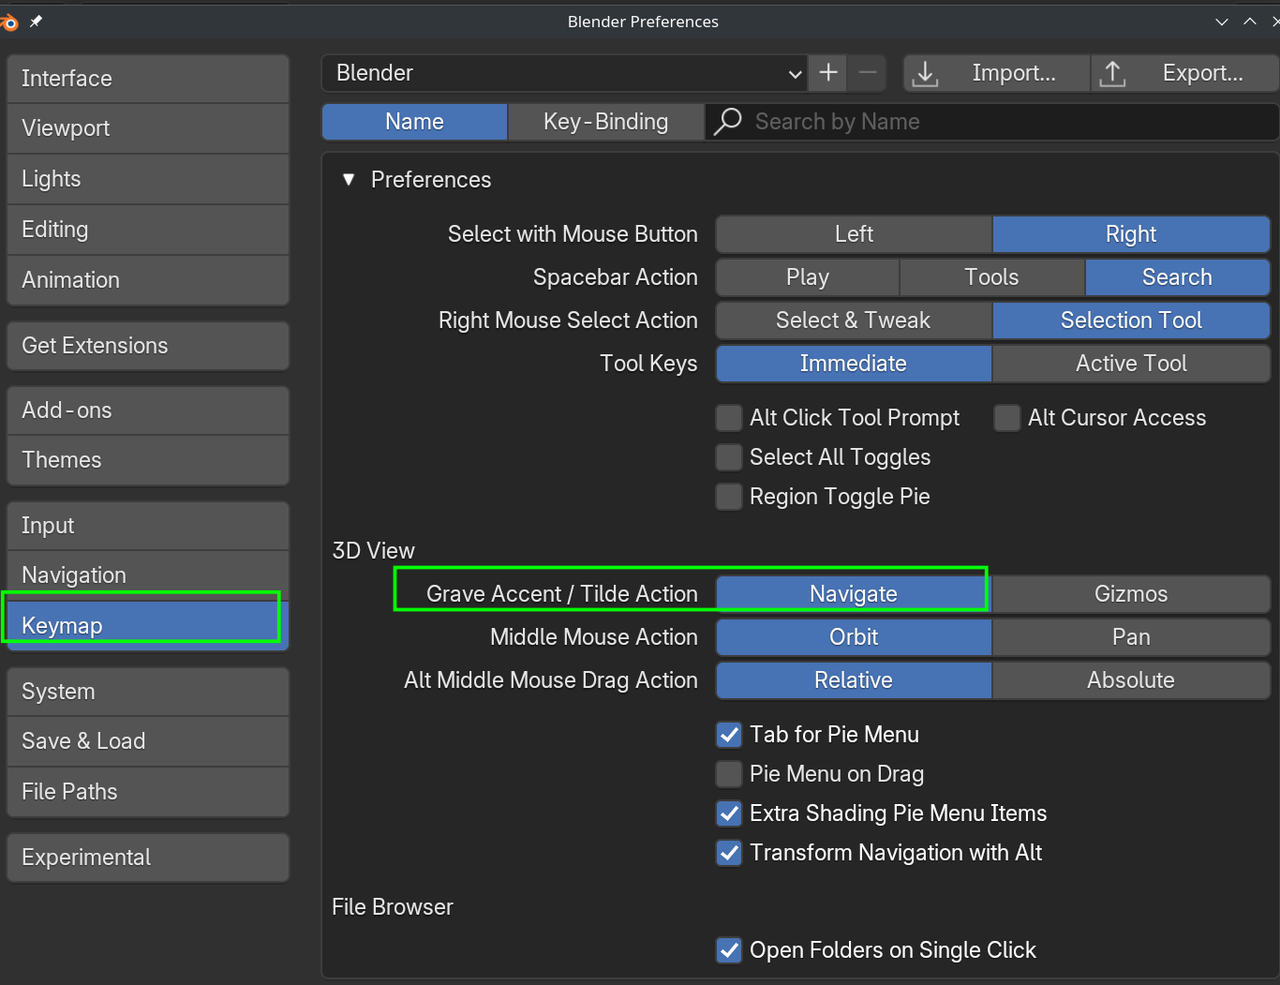Set Spacebar Action to Search
Image resolution: width=1280 pixels, height=985 pixels.
click(x=1177, y=277)
